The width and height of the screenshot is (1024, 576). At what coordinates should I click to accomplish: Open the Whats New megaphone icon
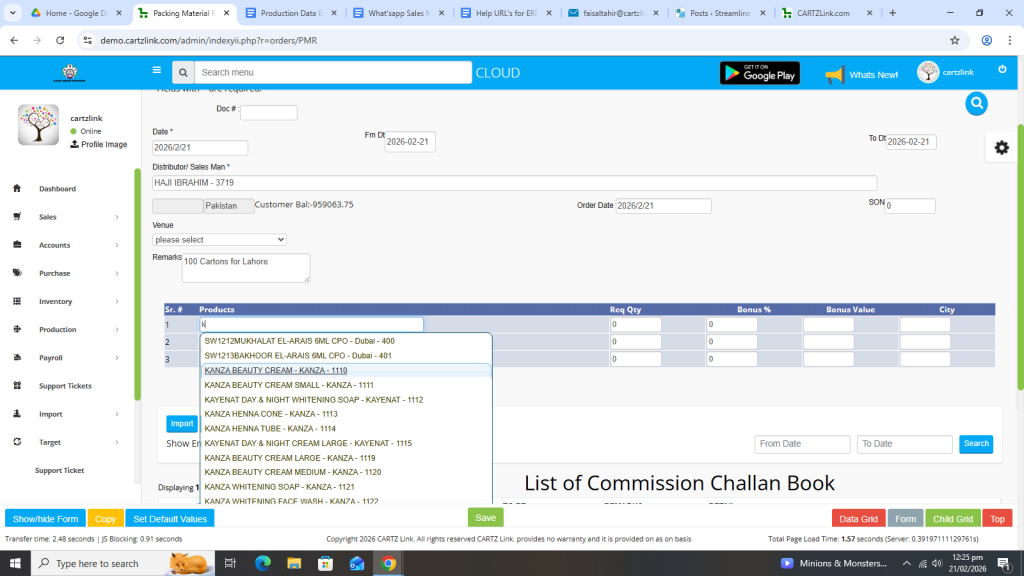pyautogui.click(x=834, y=75)
